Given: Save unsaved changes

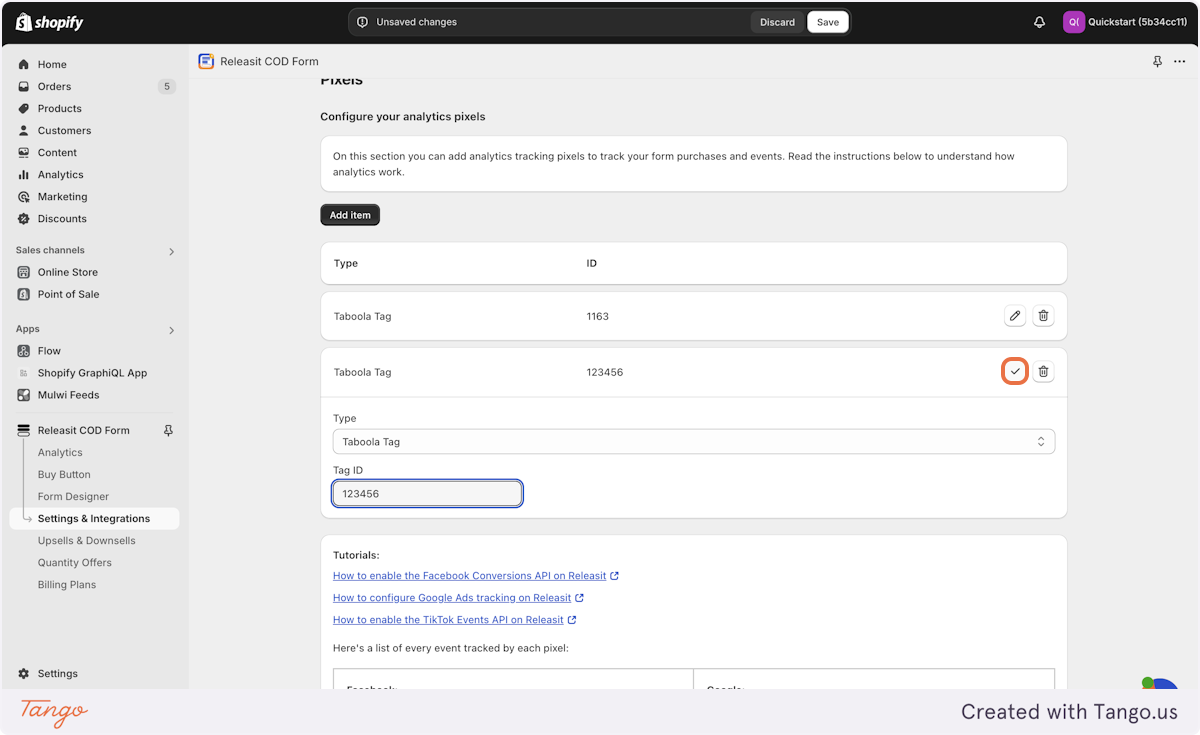Looking at the screenshot, I should point(828,22).
